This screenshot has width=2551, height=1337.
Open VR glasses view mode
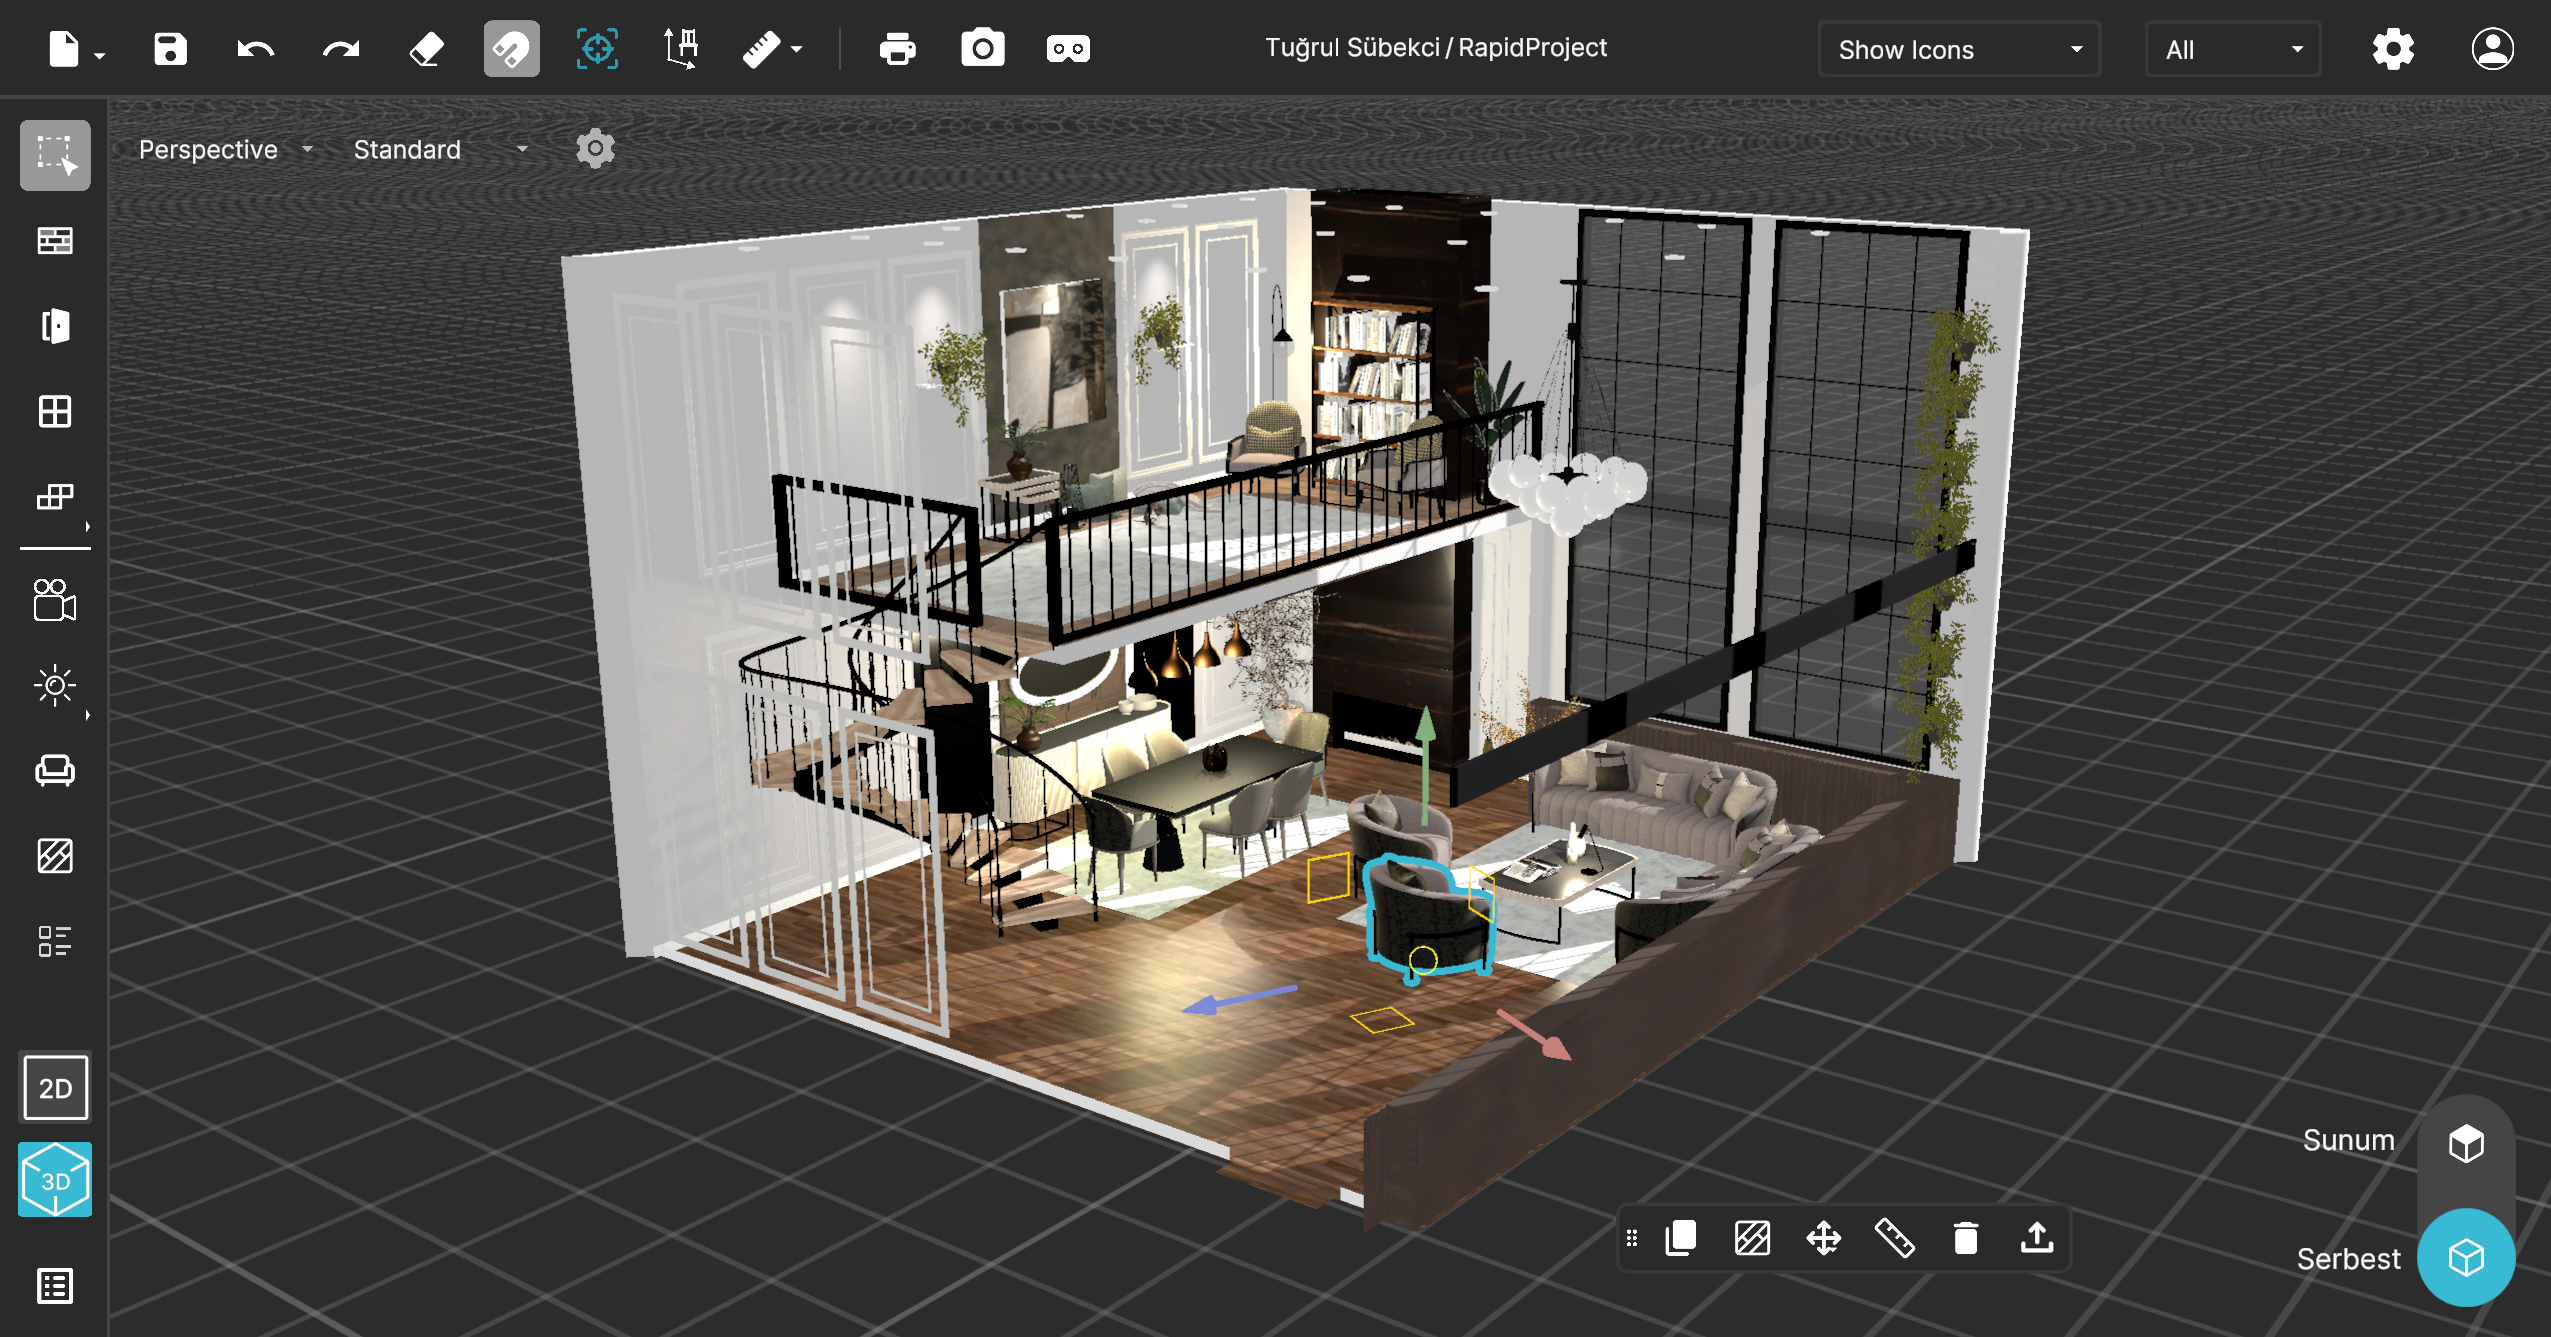1067,48
